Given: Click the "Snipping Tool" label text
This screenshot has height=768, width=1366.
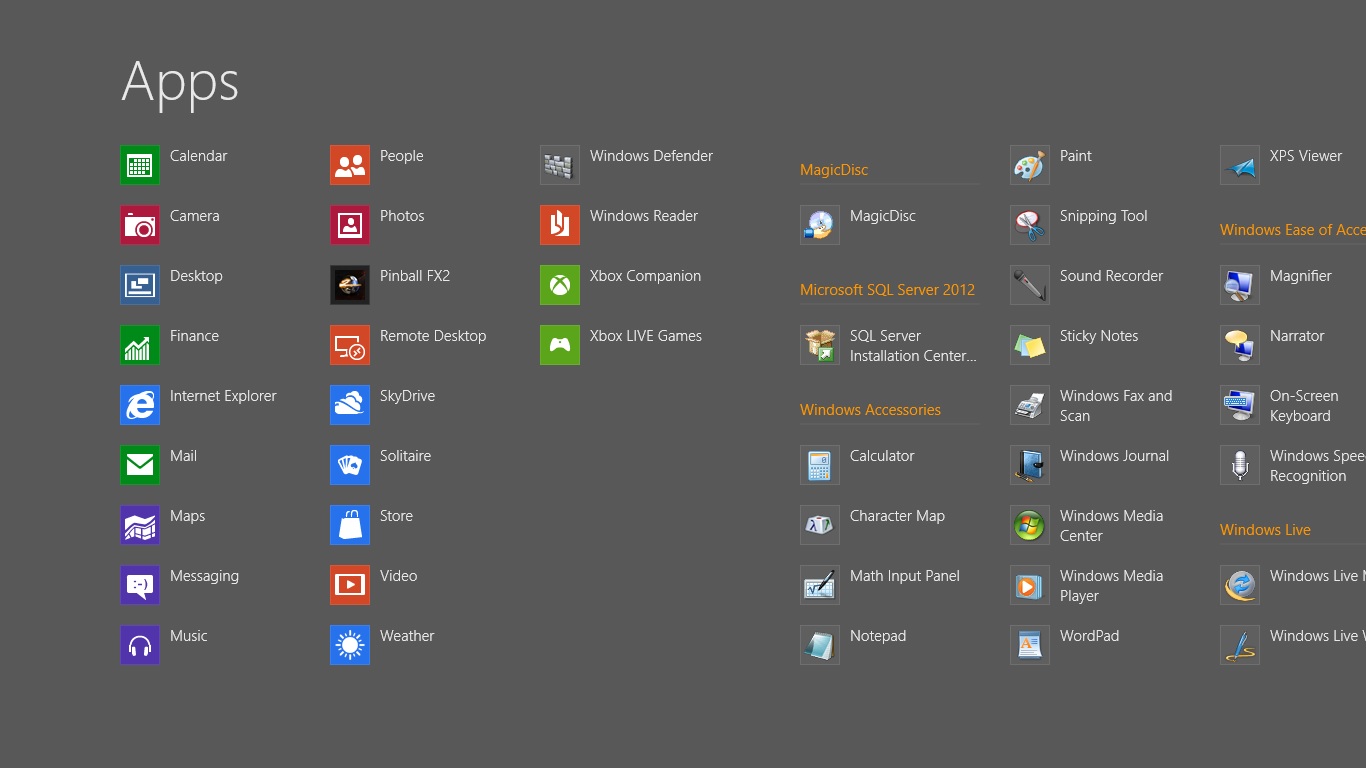Looking at the screenshot, I should pos(1103,216).
